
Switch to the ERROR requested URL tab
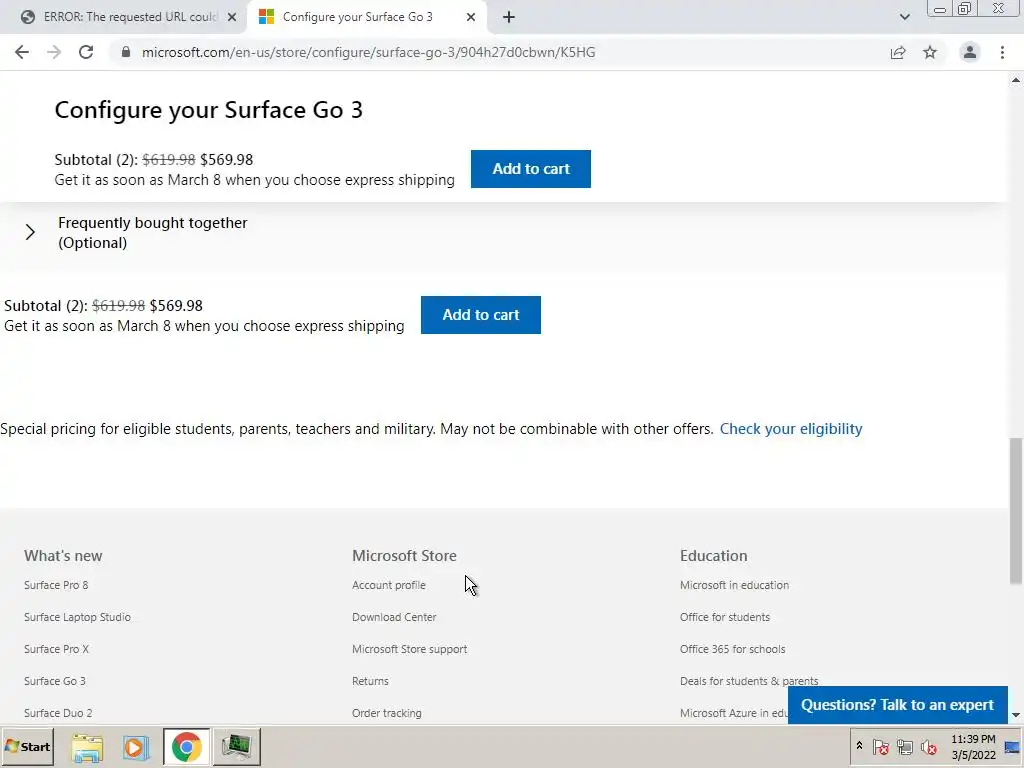(x=129, y=17)
